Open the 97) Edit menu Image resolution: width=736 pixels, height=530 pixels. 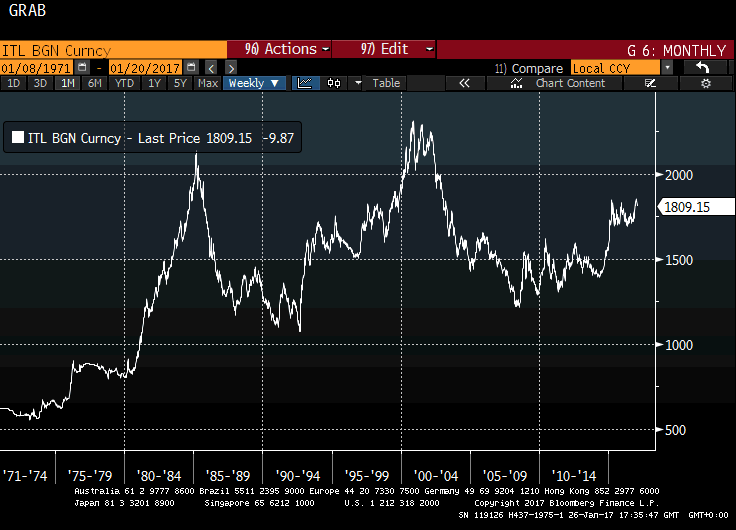(383, 49)
